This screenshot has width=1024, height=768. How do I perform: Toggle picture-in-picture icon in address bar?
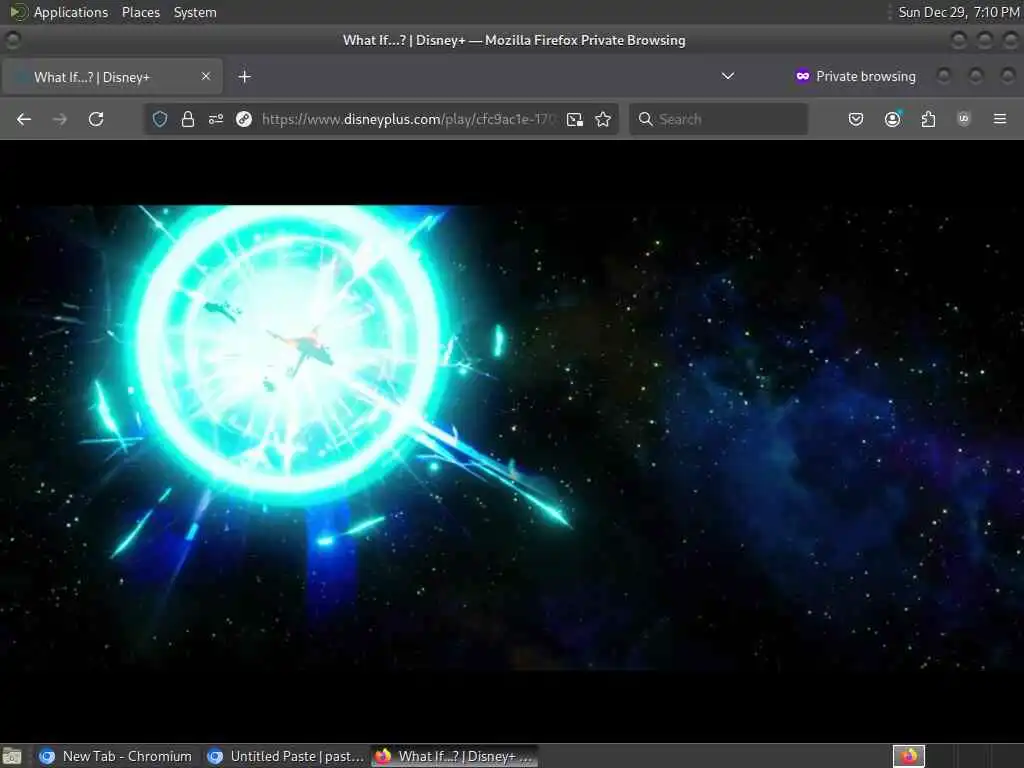pyautogui.click(x=575, y=119)
